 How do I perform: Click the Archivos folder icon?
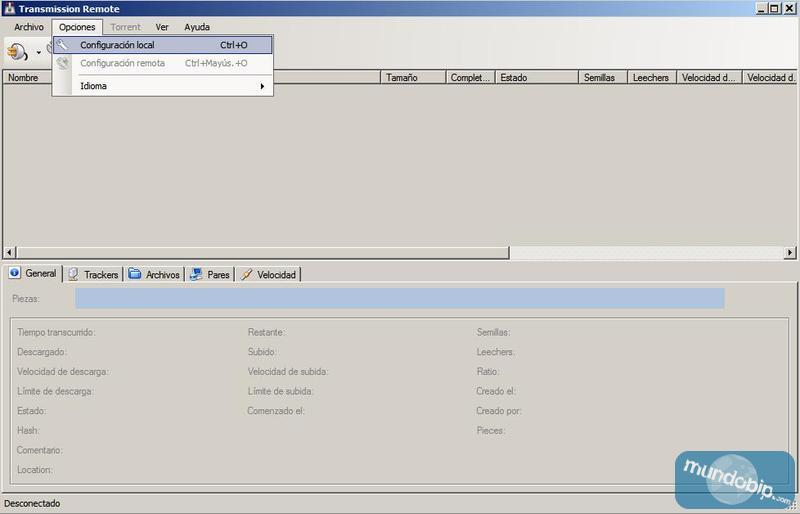pos(135,274)
